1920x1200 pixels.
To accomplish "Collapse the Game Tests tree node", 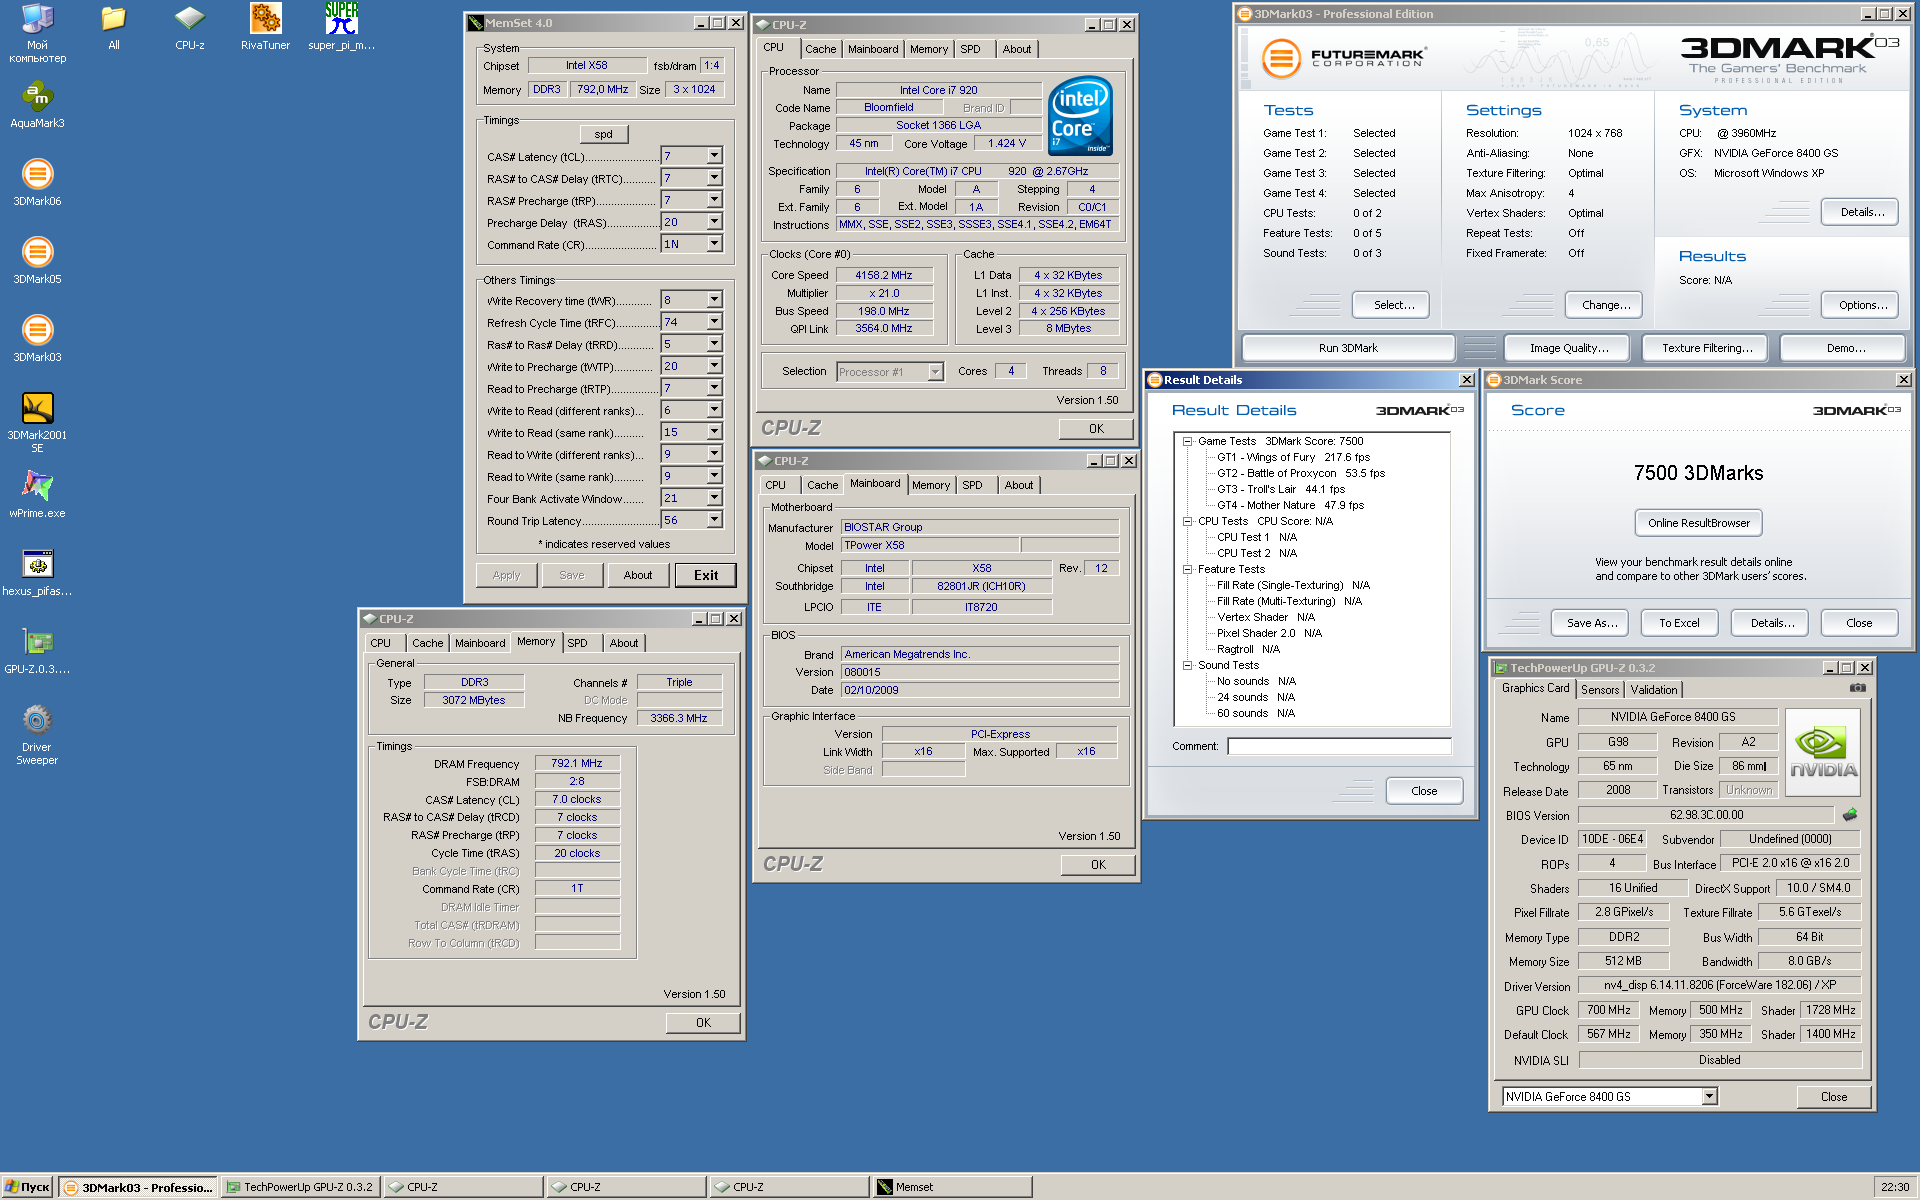I will [x=1187, y=441].
